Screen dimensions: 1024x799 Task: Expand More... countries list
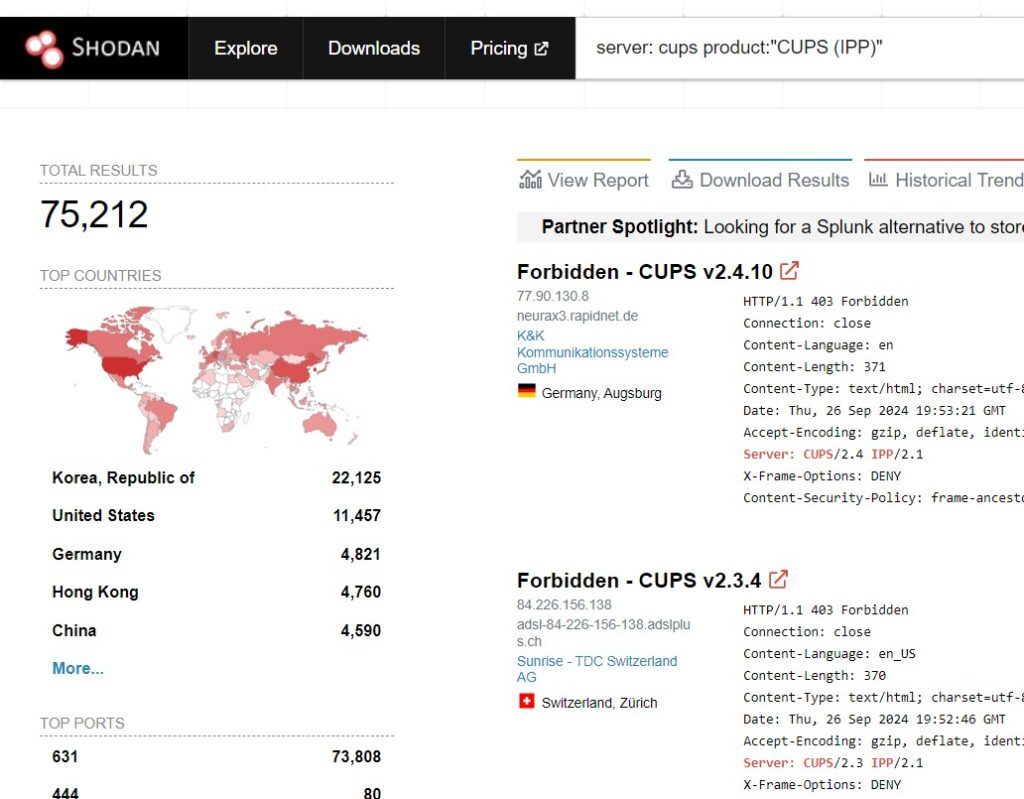78,669
